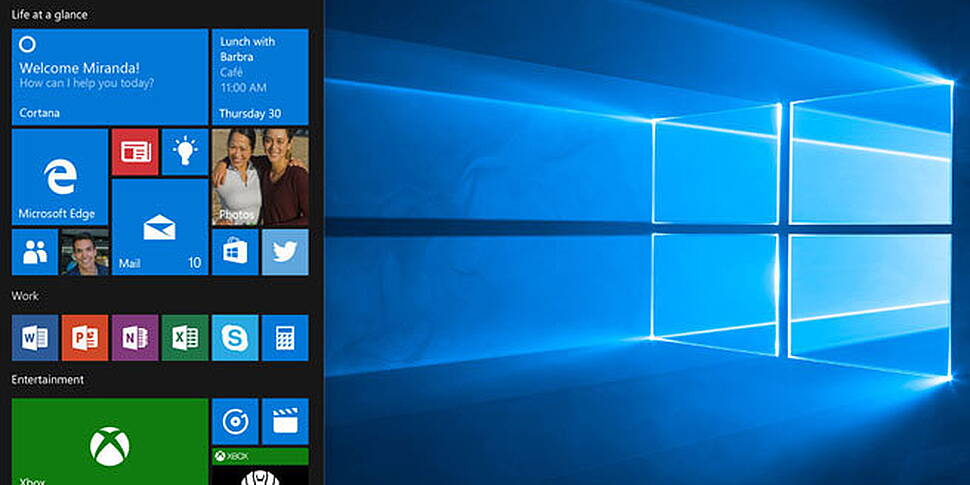Viewport: 970px width, 485px height.
Task: Click the Lunch with Barbra appointment text
Action: click(247, 49)
